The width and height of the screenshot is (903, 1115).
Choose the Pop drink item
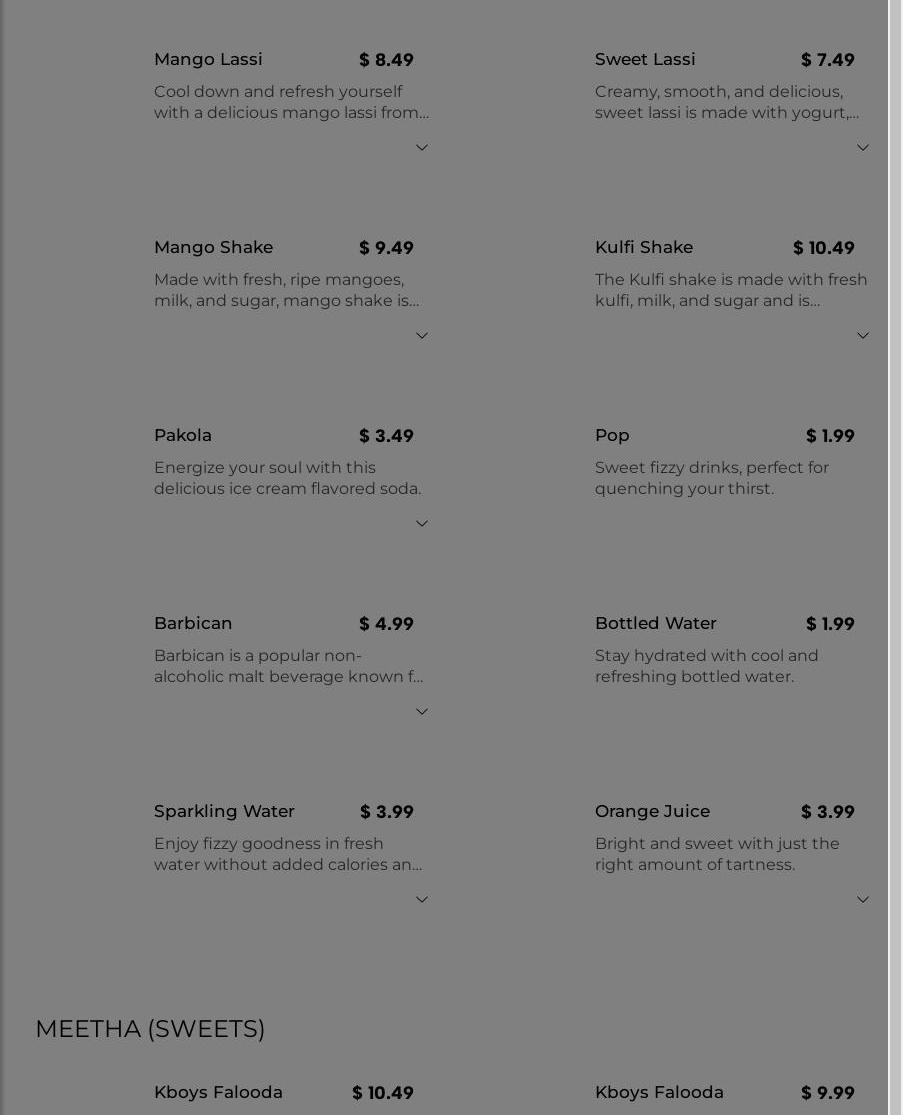coord(612,436)
